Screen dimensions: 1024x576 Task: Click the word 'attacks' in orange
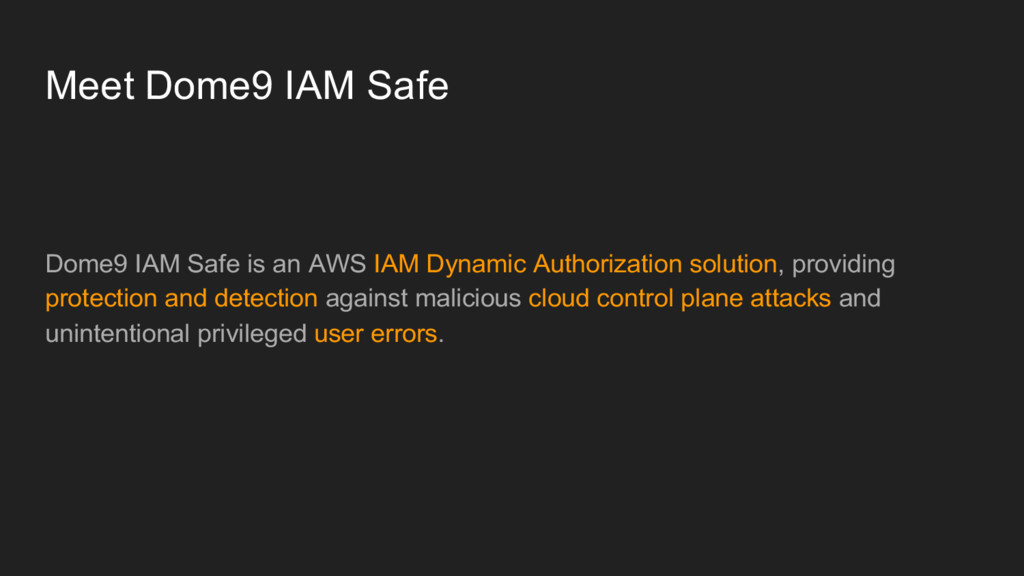(790, 298)
